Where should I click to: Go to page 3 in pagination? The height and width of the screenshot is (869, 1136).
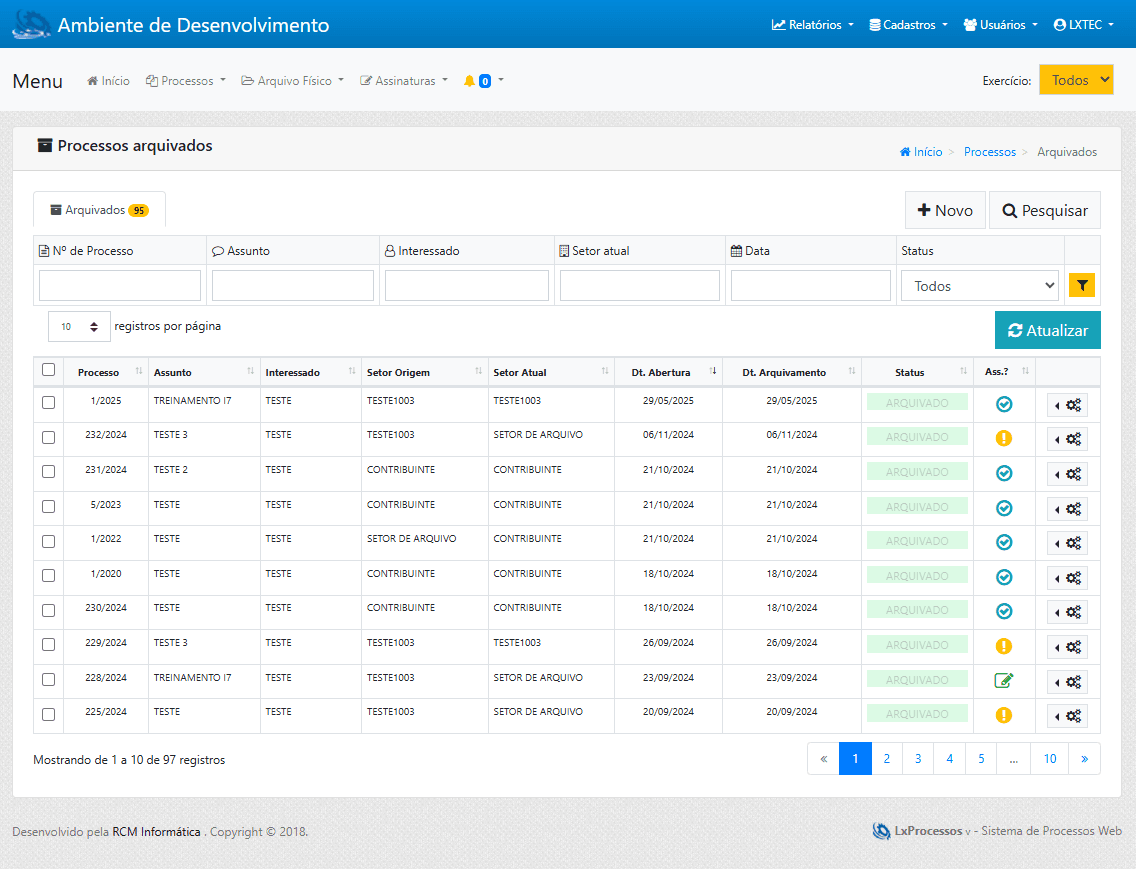[918, 759]
